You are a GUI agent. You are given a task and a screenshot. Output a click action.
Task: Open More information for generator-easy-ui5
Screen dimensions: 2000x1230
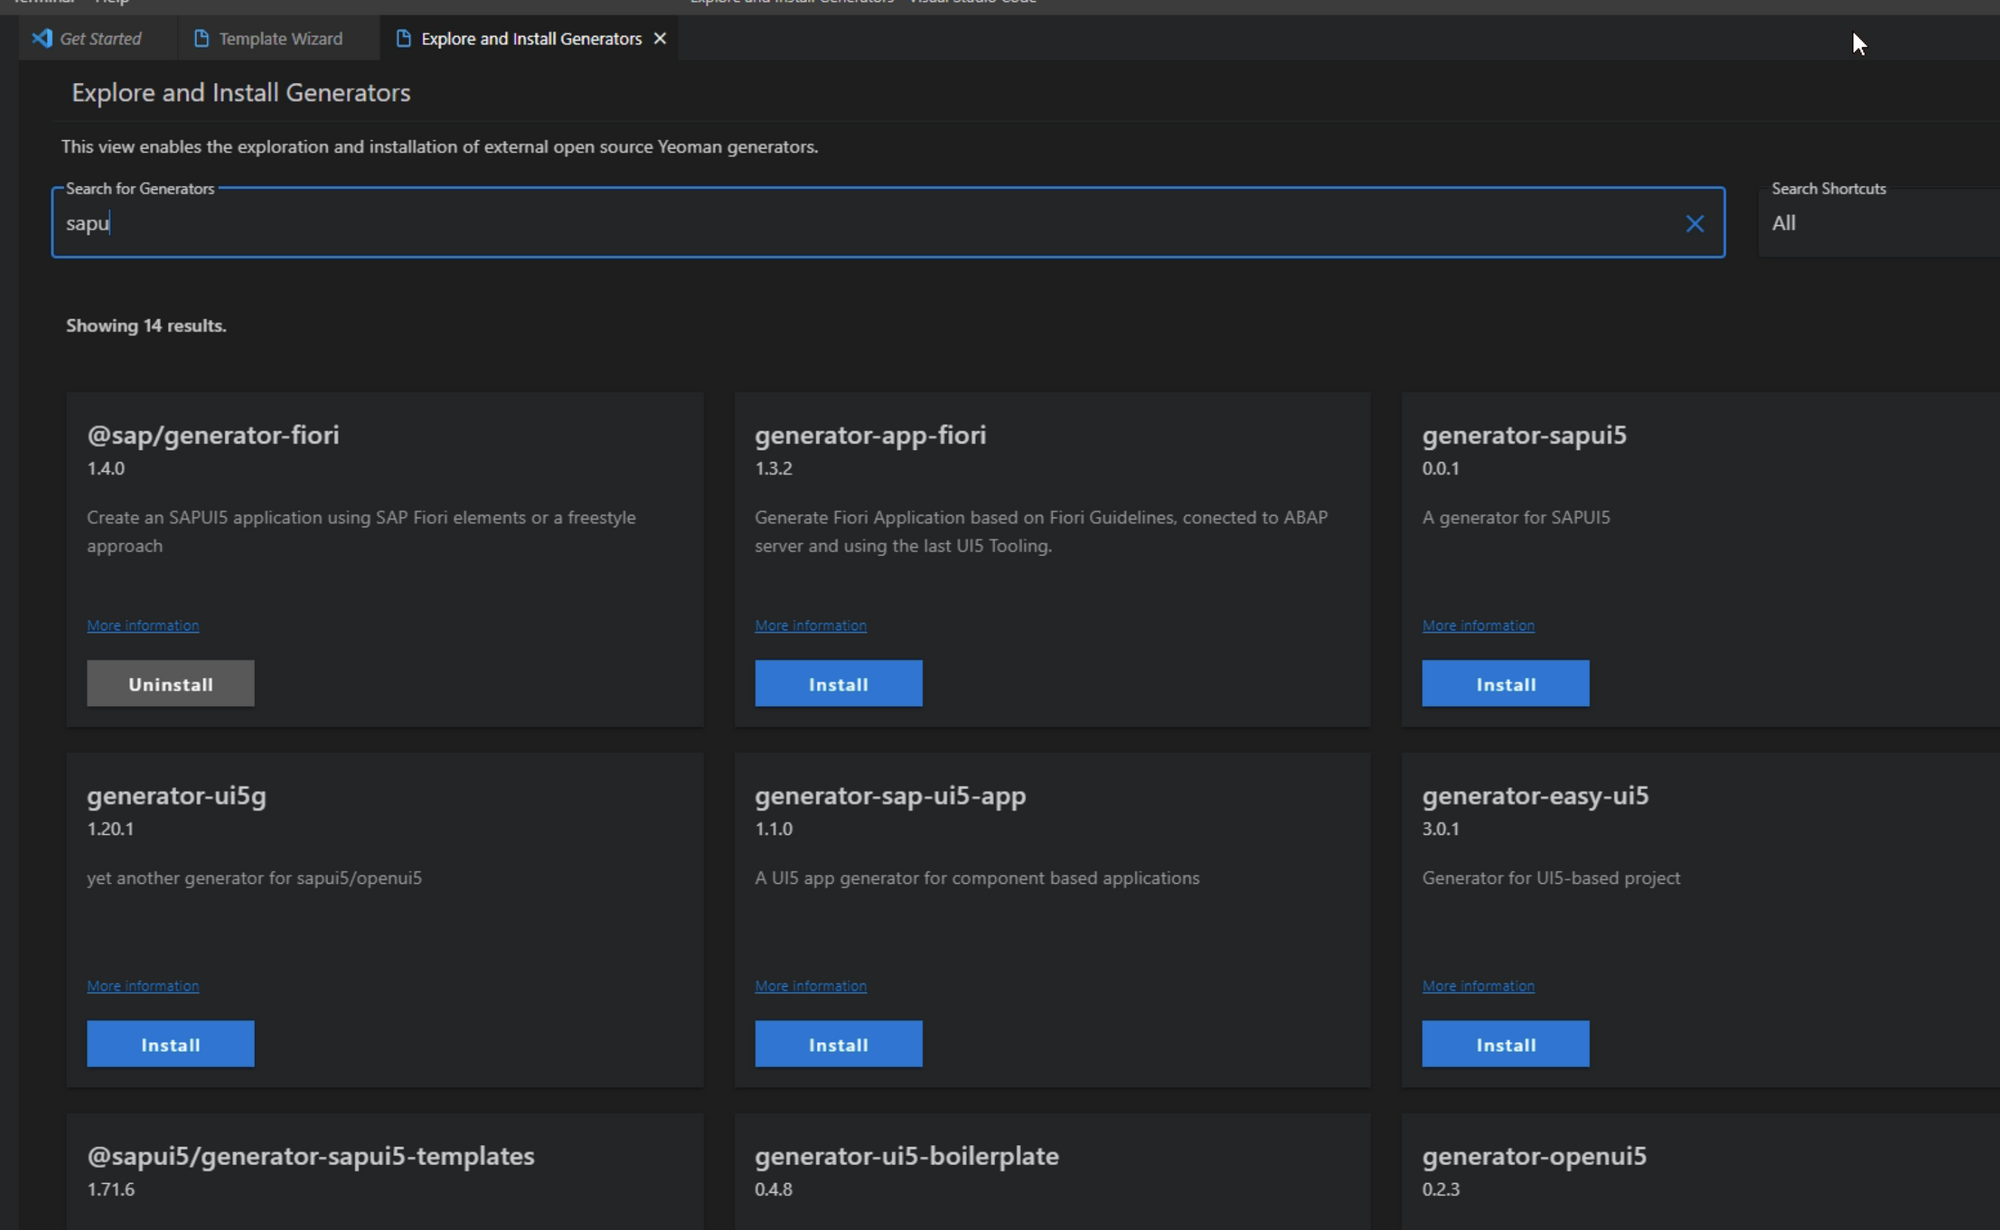pos(1478,986)
